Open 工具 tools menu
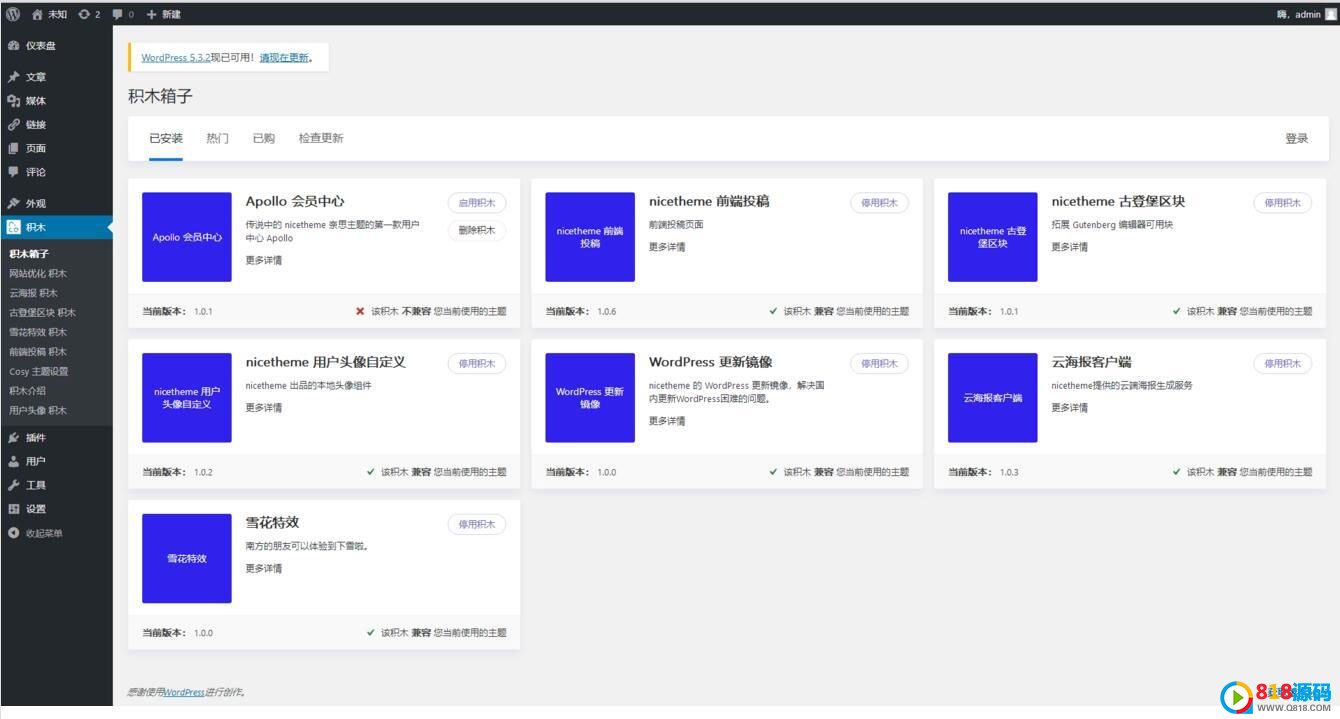 click(56, 485)
